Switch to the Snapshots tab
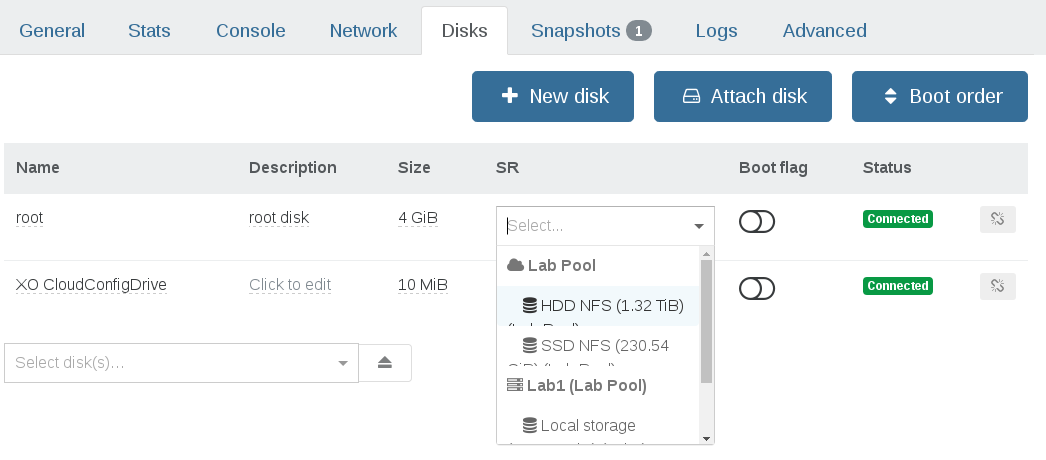 (x=590, y=30)
